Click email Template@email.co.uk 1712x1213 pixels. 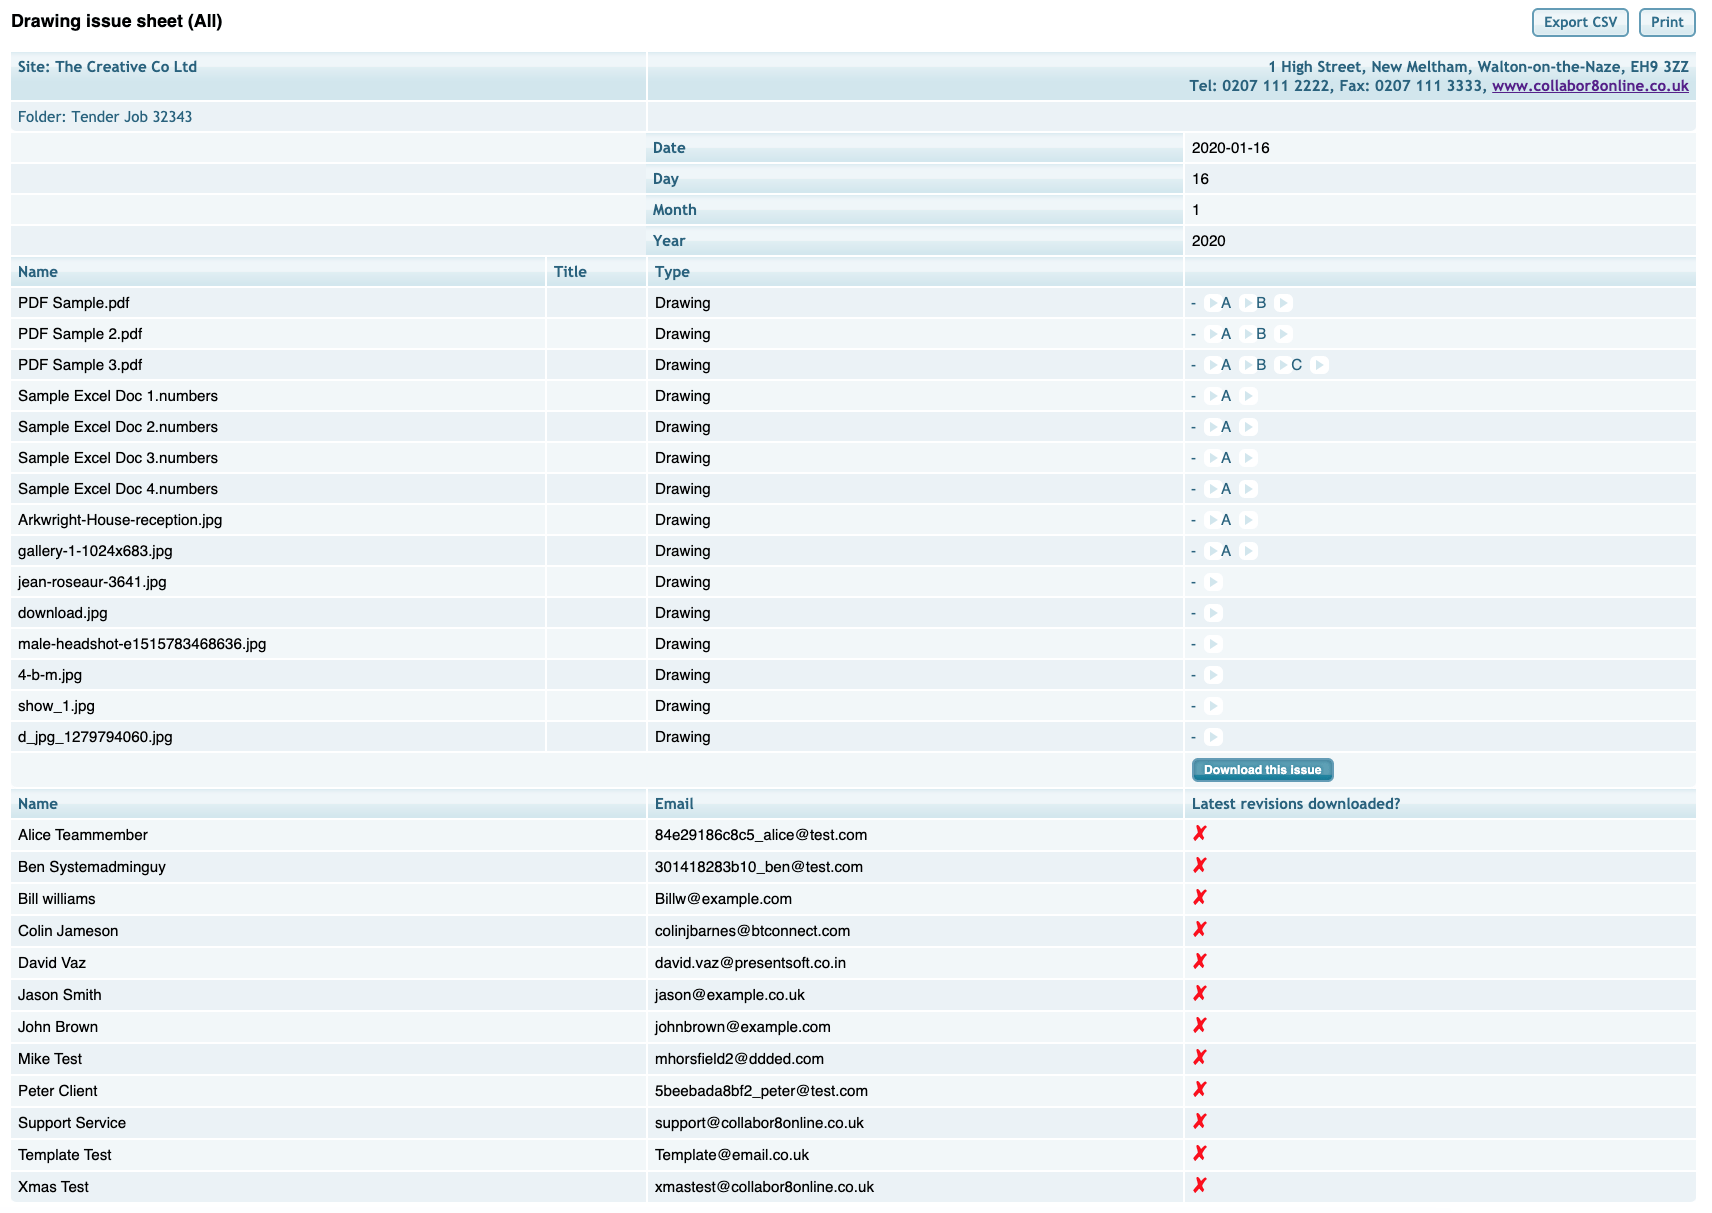tap(732, 1155)
